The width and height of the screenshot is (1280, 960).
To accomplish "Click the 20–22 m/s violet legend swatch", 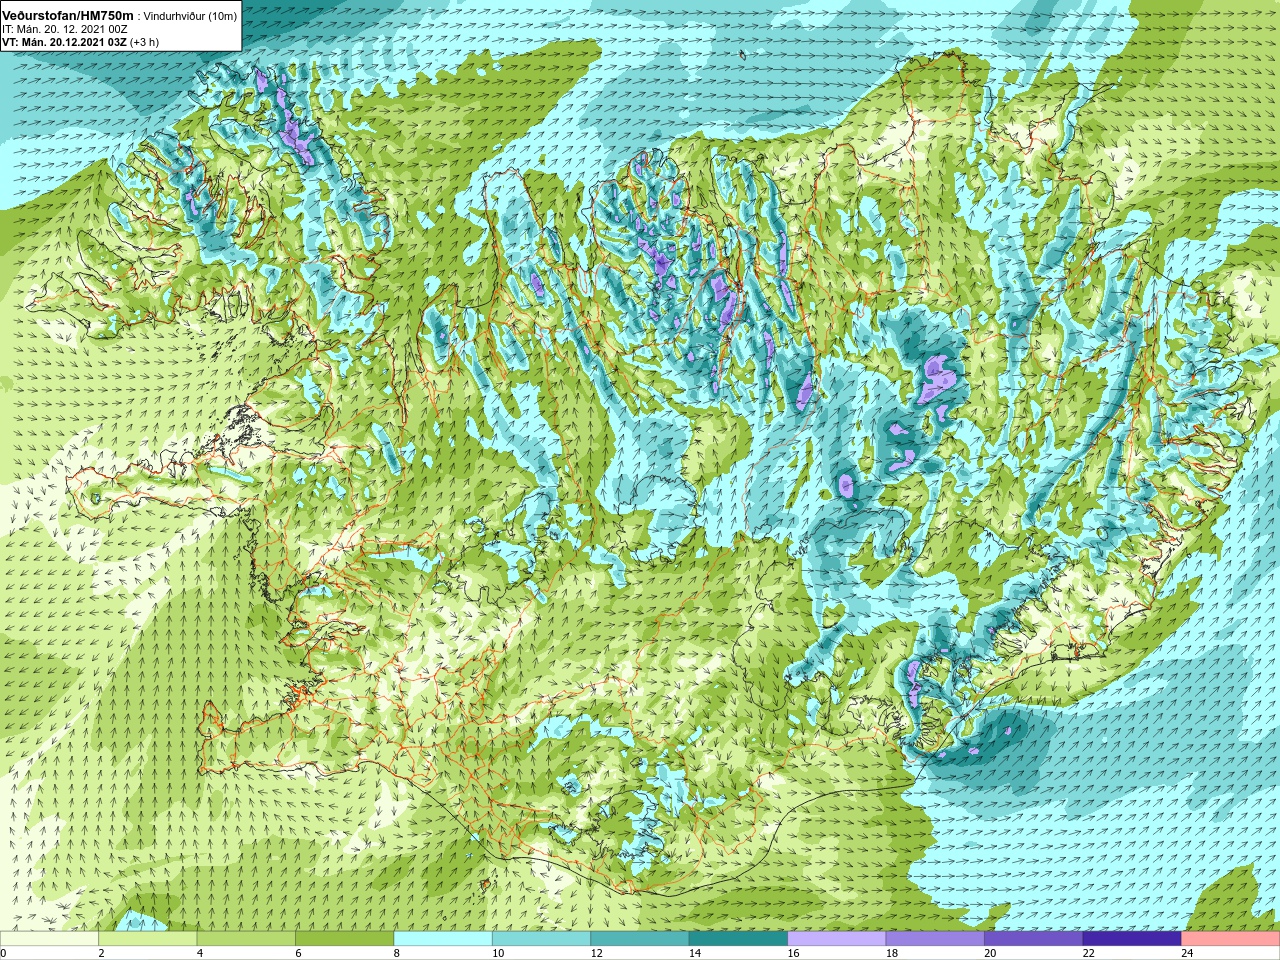I will click(x=1034, y=939).
